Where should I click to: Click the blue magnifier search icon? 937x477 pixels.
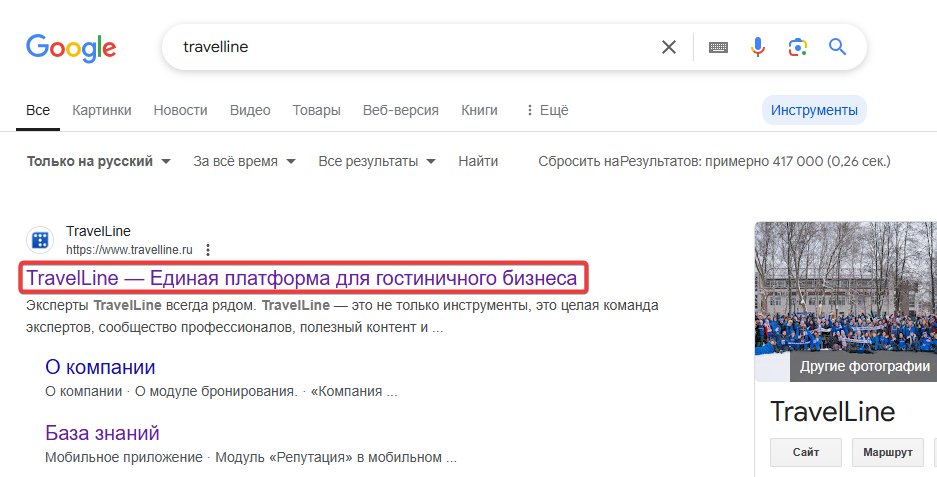point(837,47)
